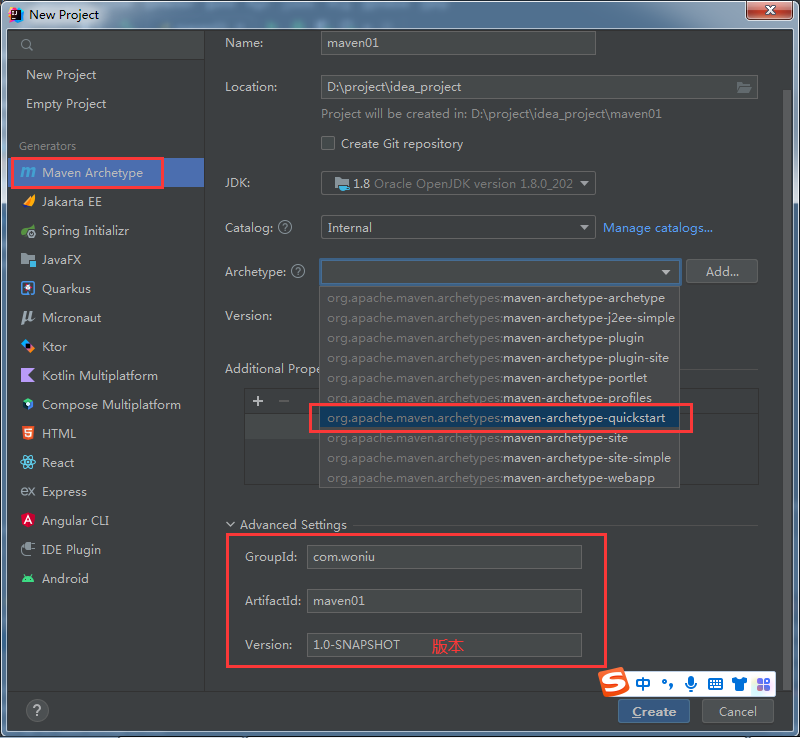This screenshot has width=800, height=738.
Task: Choose maven-archetype-plugin option
Action: [499, 338]
